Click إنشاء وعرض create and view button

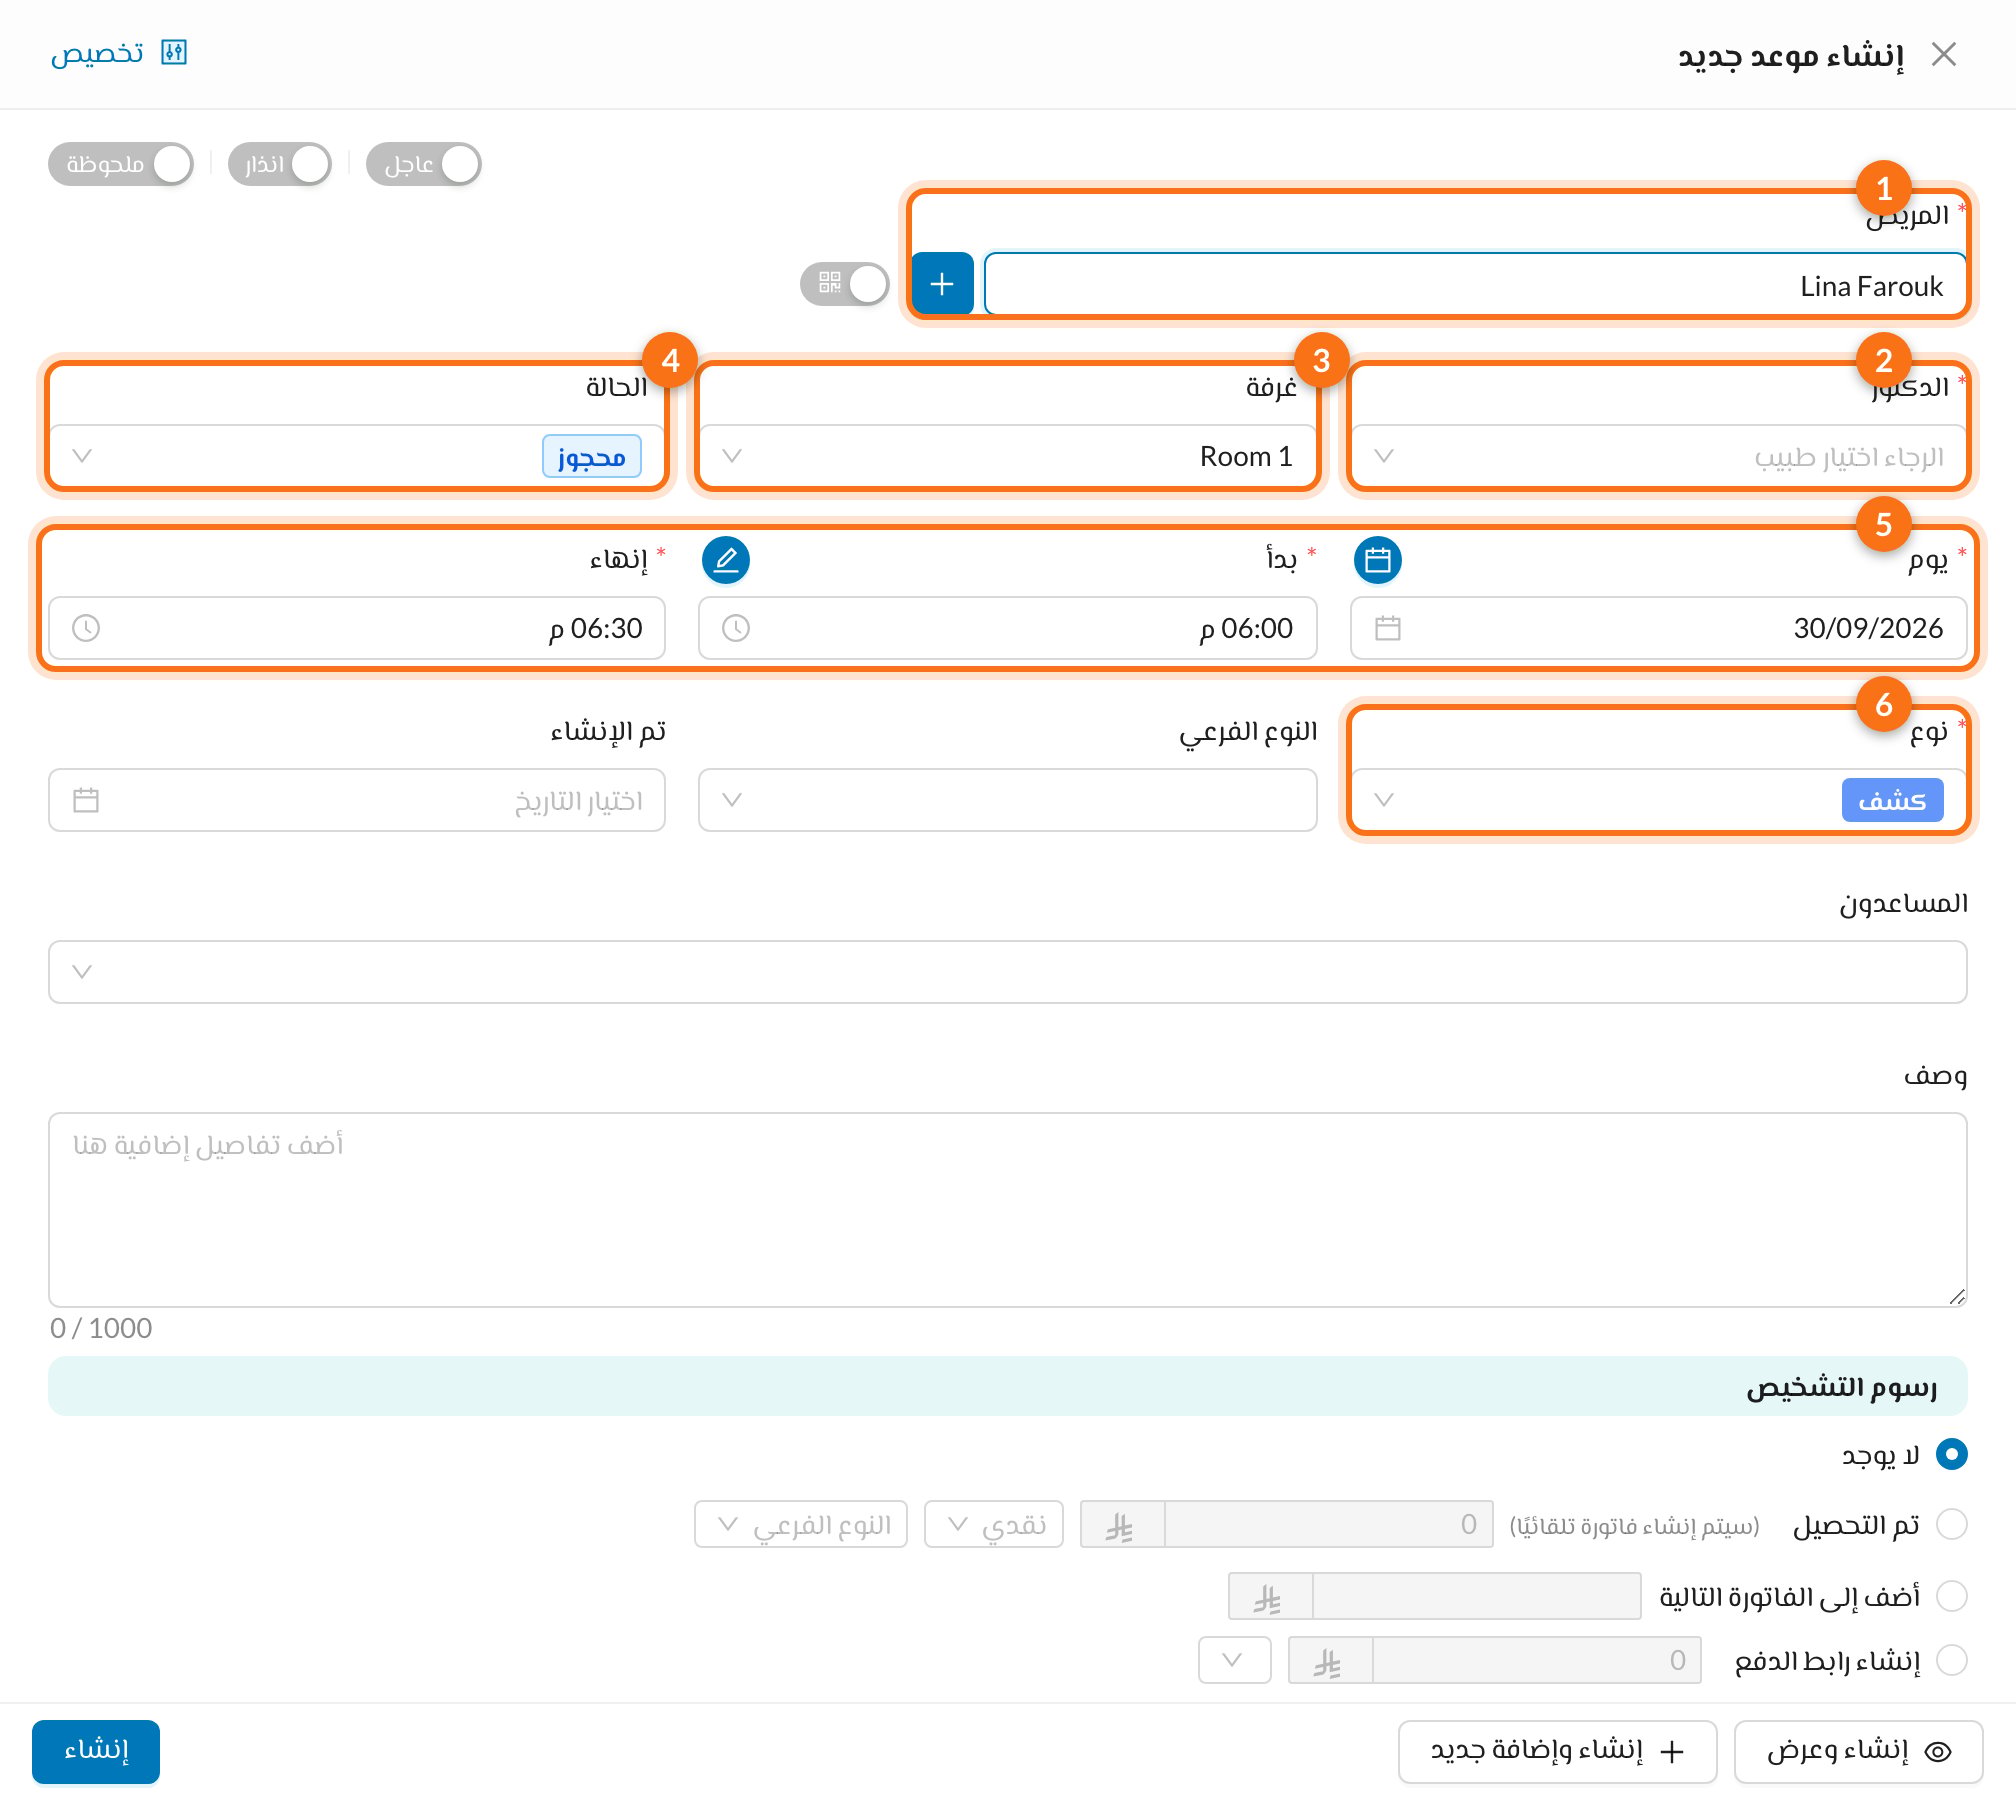click(1858, 1751)
